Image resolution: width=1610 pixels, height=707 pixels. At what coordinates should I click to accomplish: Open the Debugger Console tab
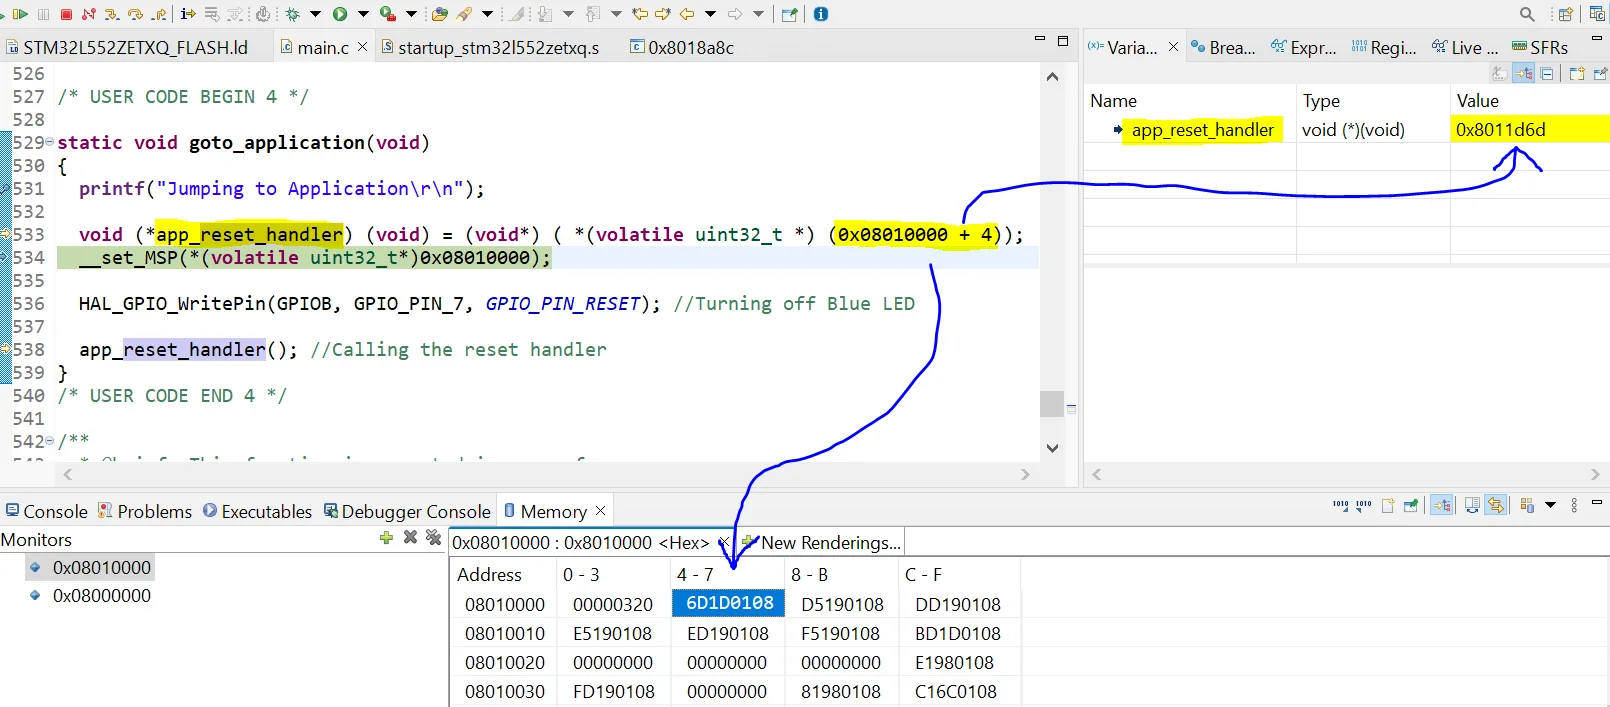(x=415, y=512)
